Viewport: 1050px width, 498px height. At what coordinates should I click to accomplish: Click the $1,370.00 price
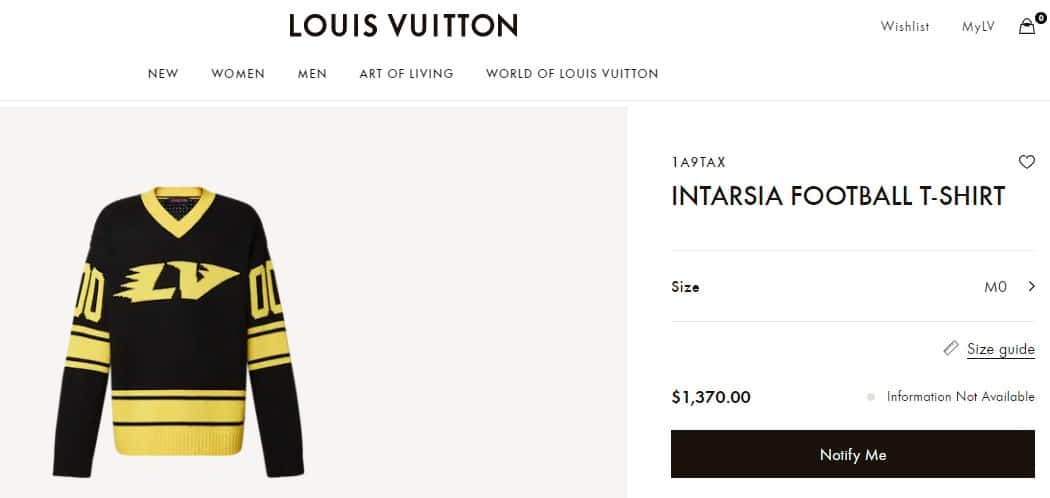(710, 397)
